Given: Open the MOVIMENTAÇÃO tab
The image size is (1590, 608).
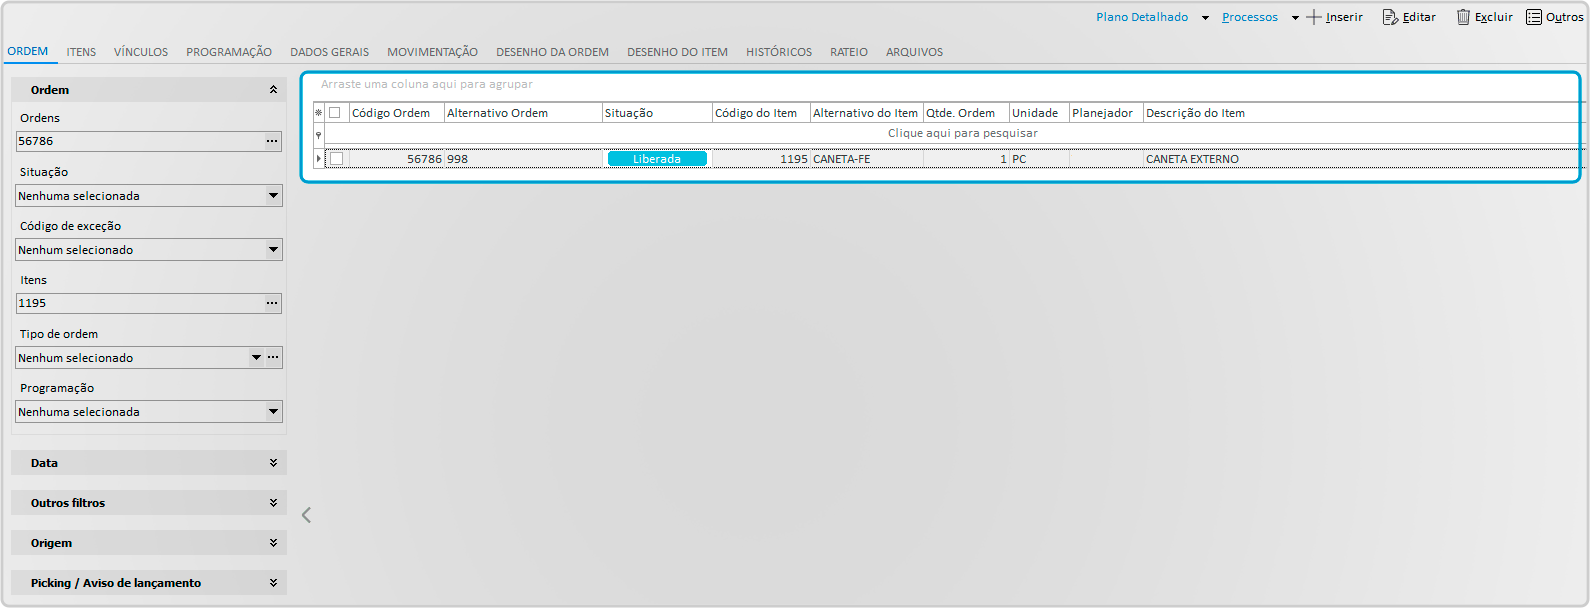Looking at the screenshot, I should point(432,52).
